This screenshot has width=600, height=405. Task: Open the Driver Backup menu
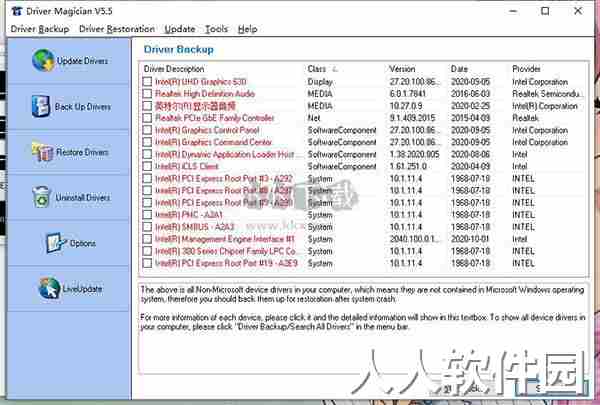(40, 29)
